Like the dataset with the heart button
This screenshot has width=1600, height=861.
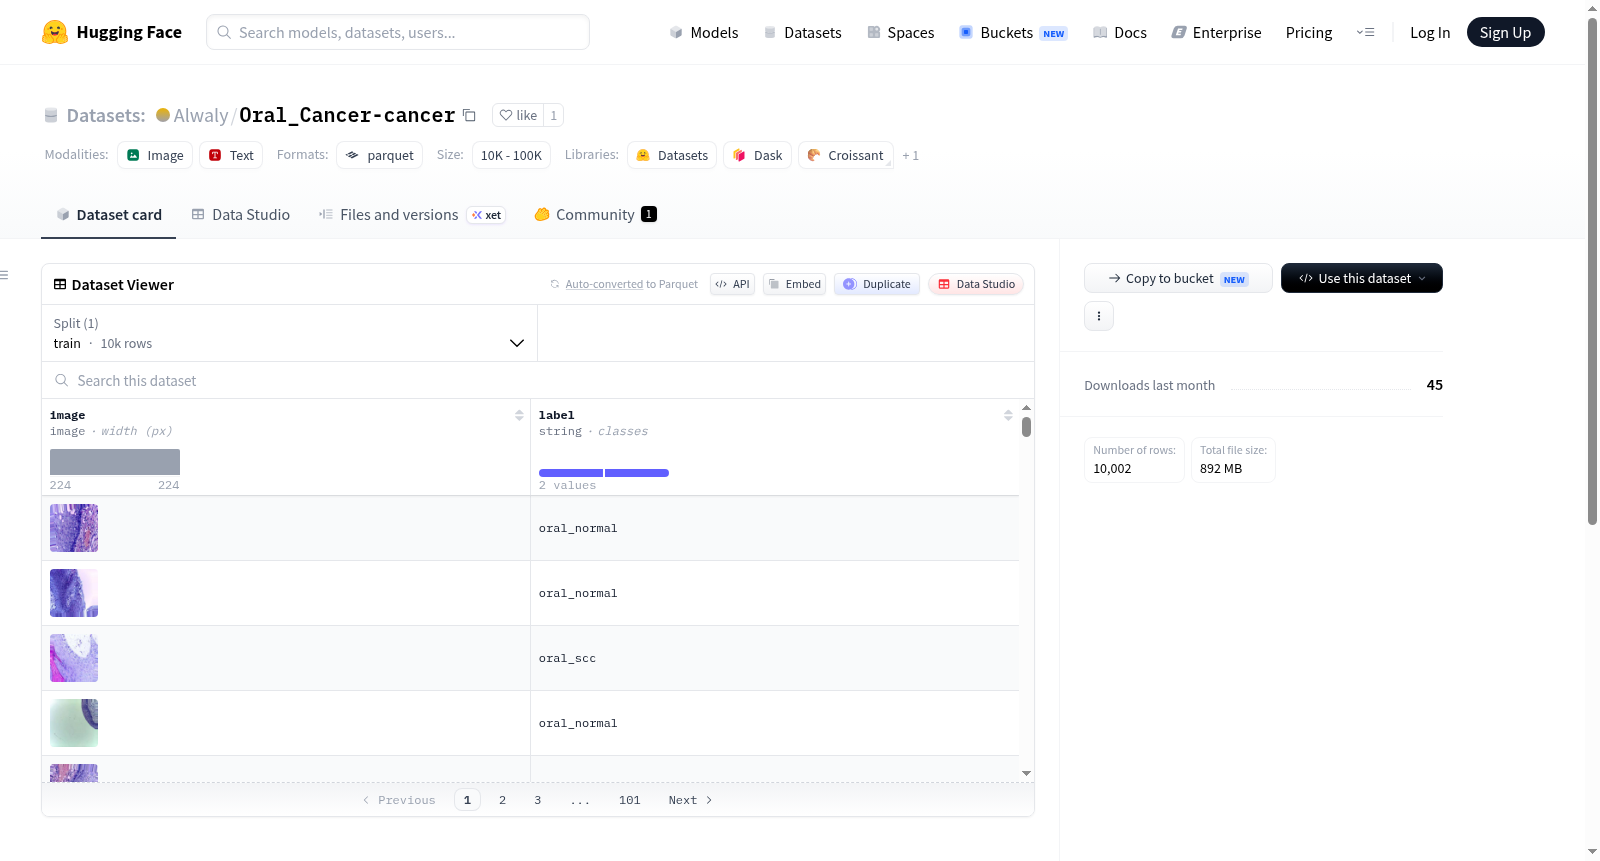coord(518,115)
